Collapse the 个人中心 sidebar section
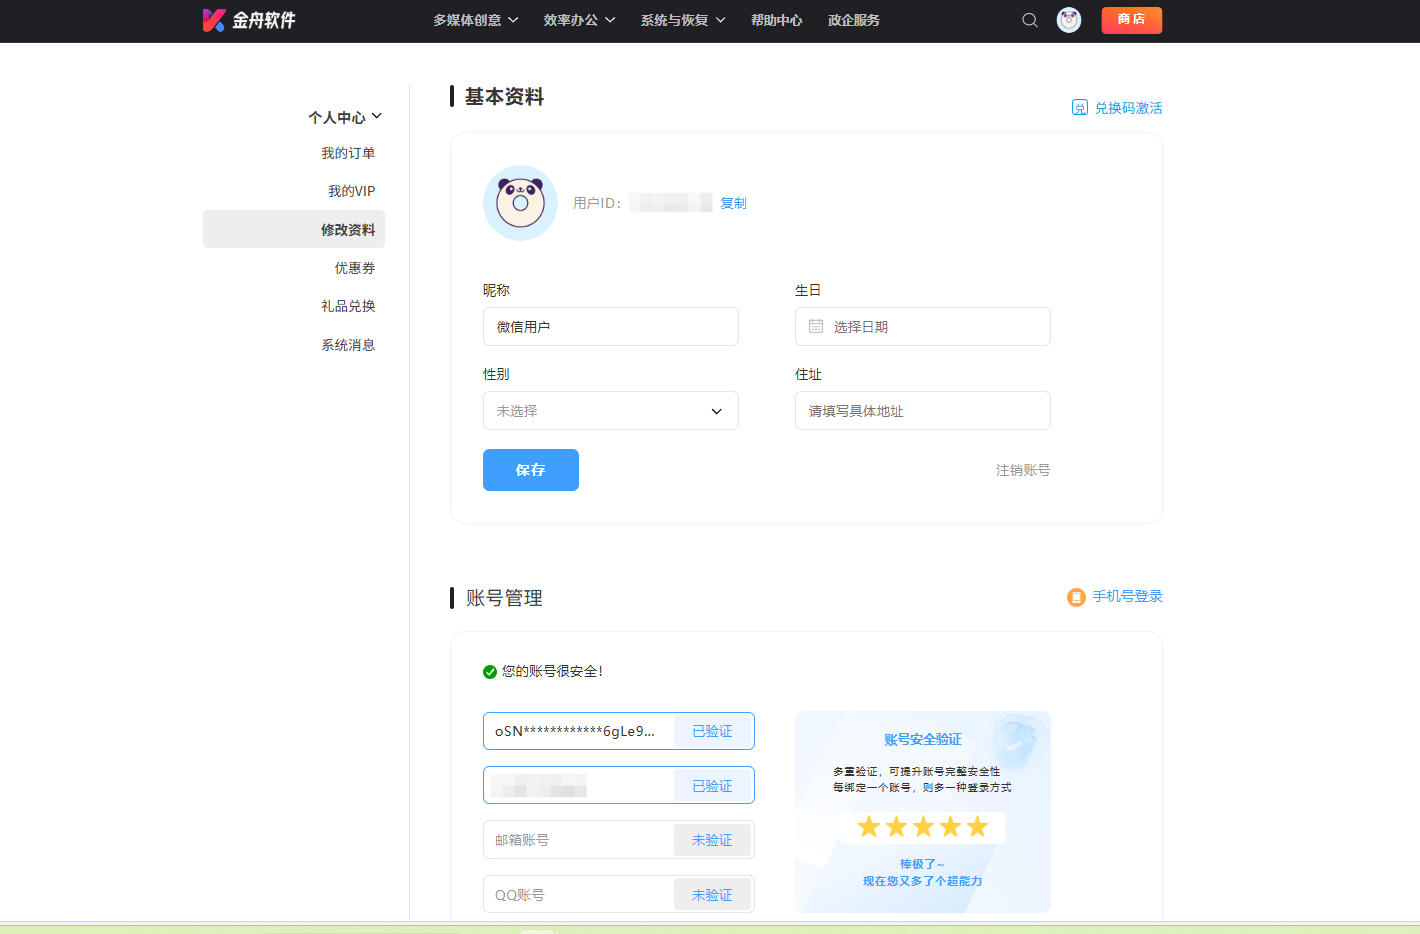1420x934 pixels. click(345, 117)
